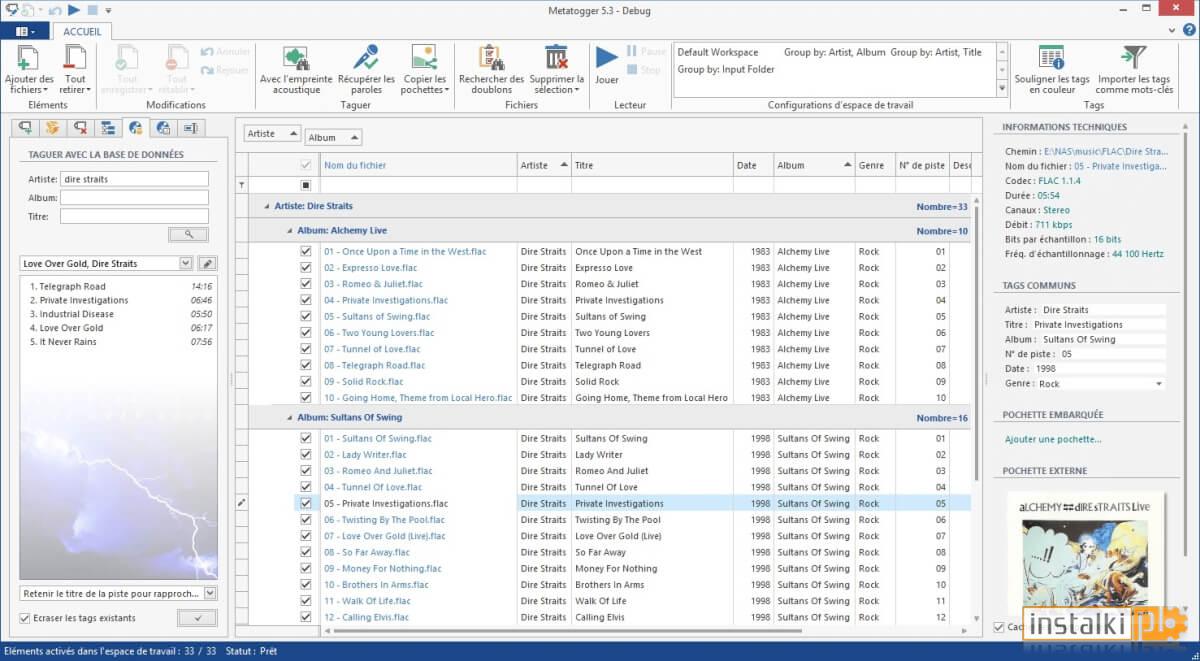Uncheck the 03 - Romeo & Juliet.flac row
Image resolution: width=1200 pixels, height=661 pixels.
[x=306, y=284]
